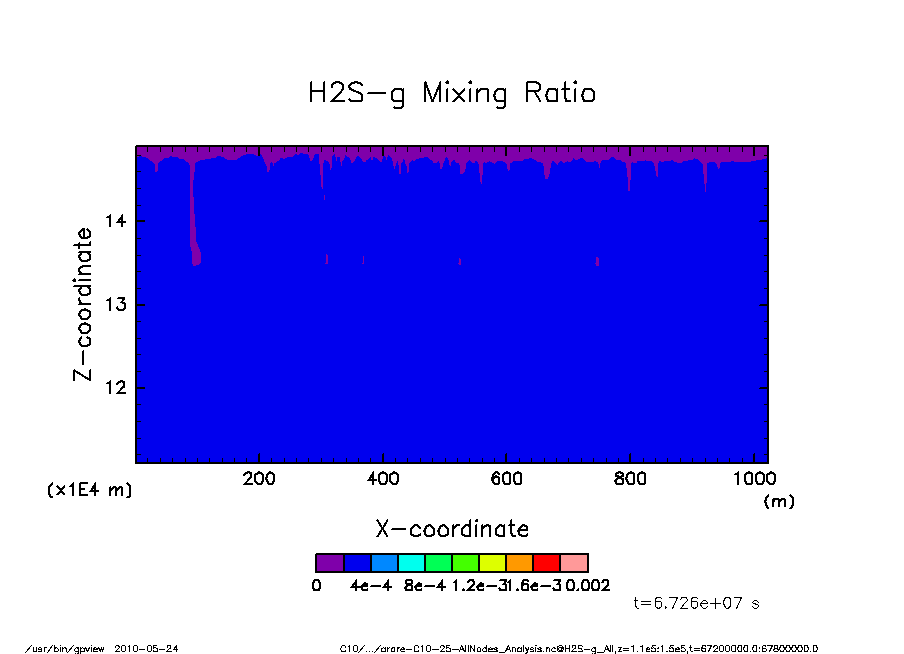This screenshot has height=654, width=904.
Task: Select the /usr/bin/gpview footer text
Action: coord(100,647)
